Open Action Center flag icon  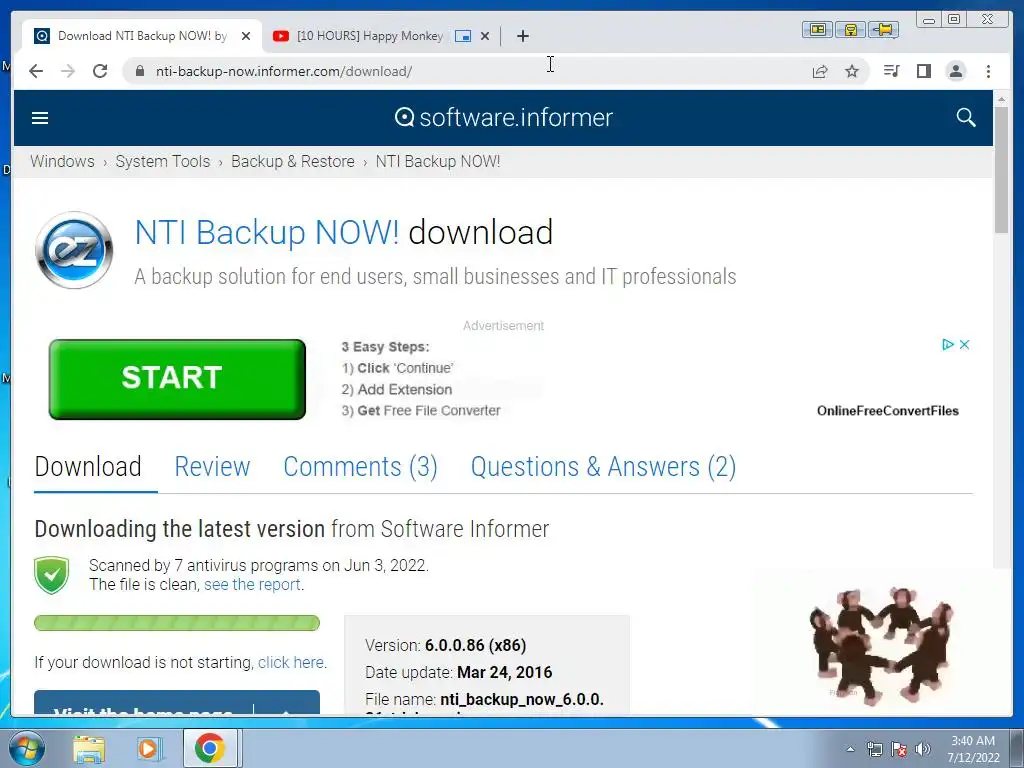coord(899,749)
